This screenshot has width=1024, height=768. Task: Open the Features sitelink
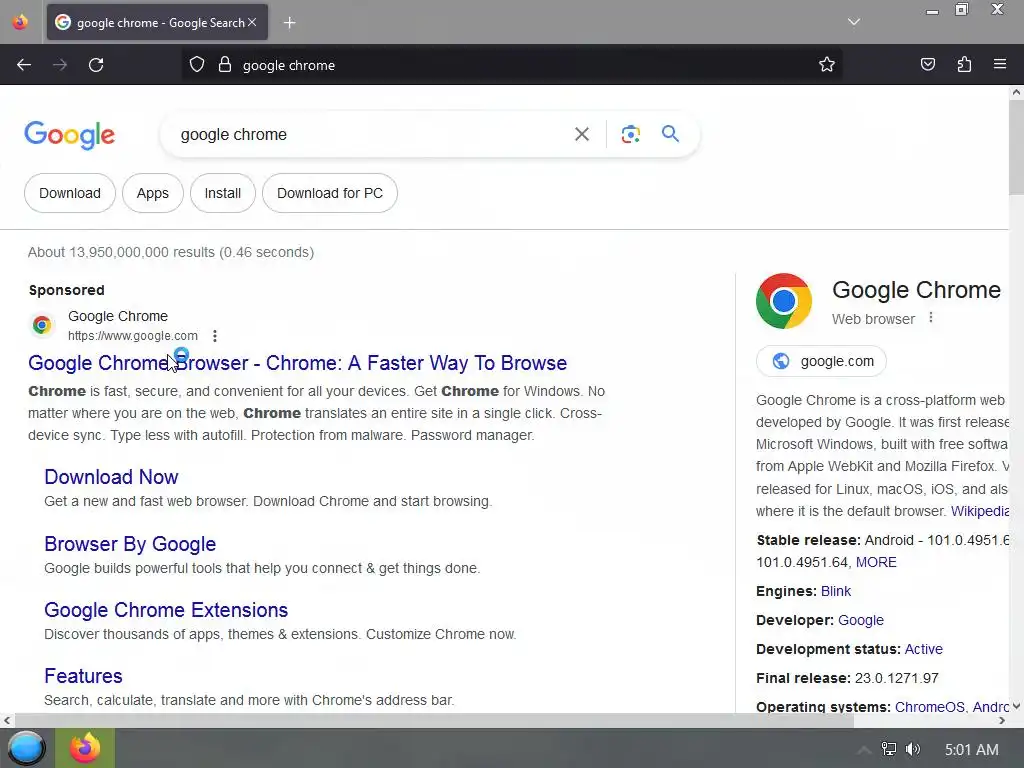[83, 676]
